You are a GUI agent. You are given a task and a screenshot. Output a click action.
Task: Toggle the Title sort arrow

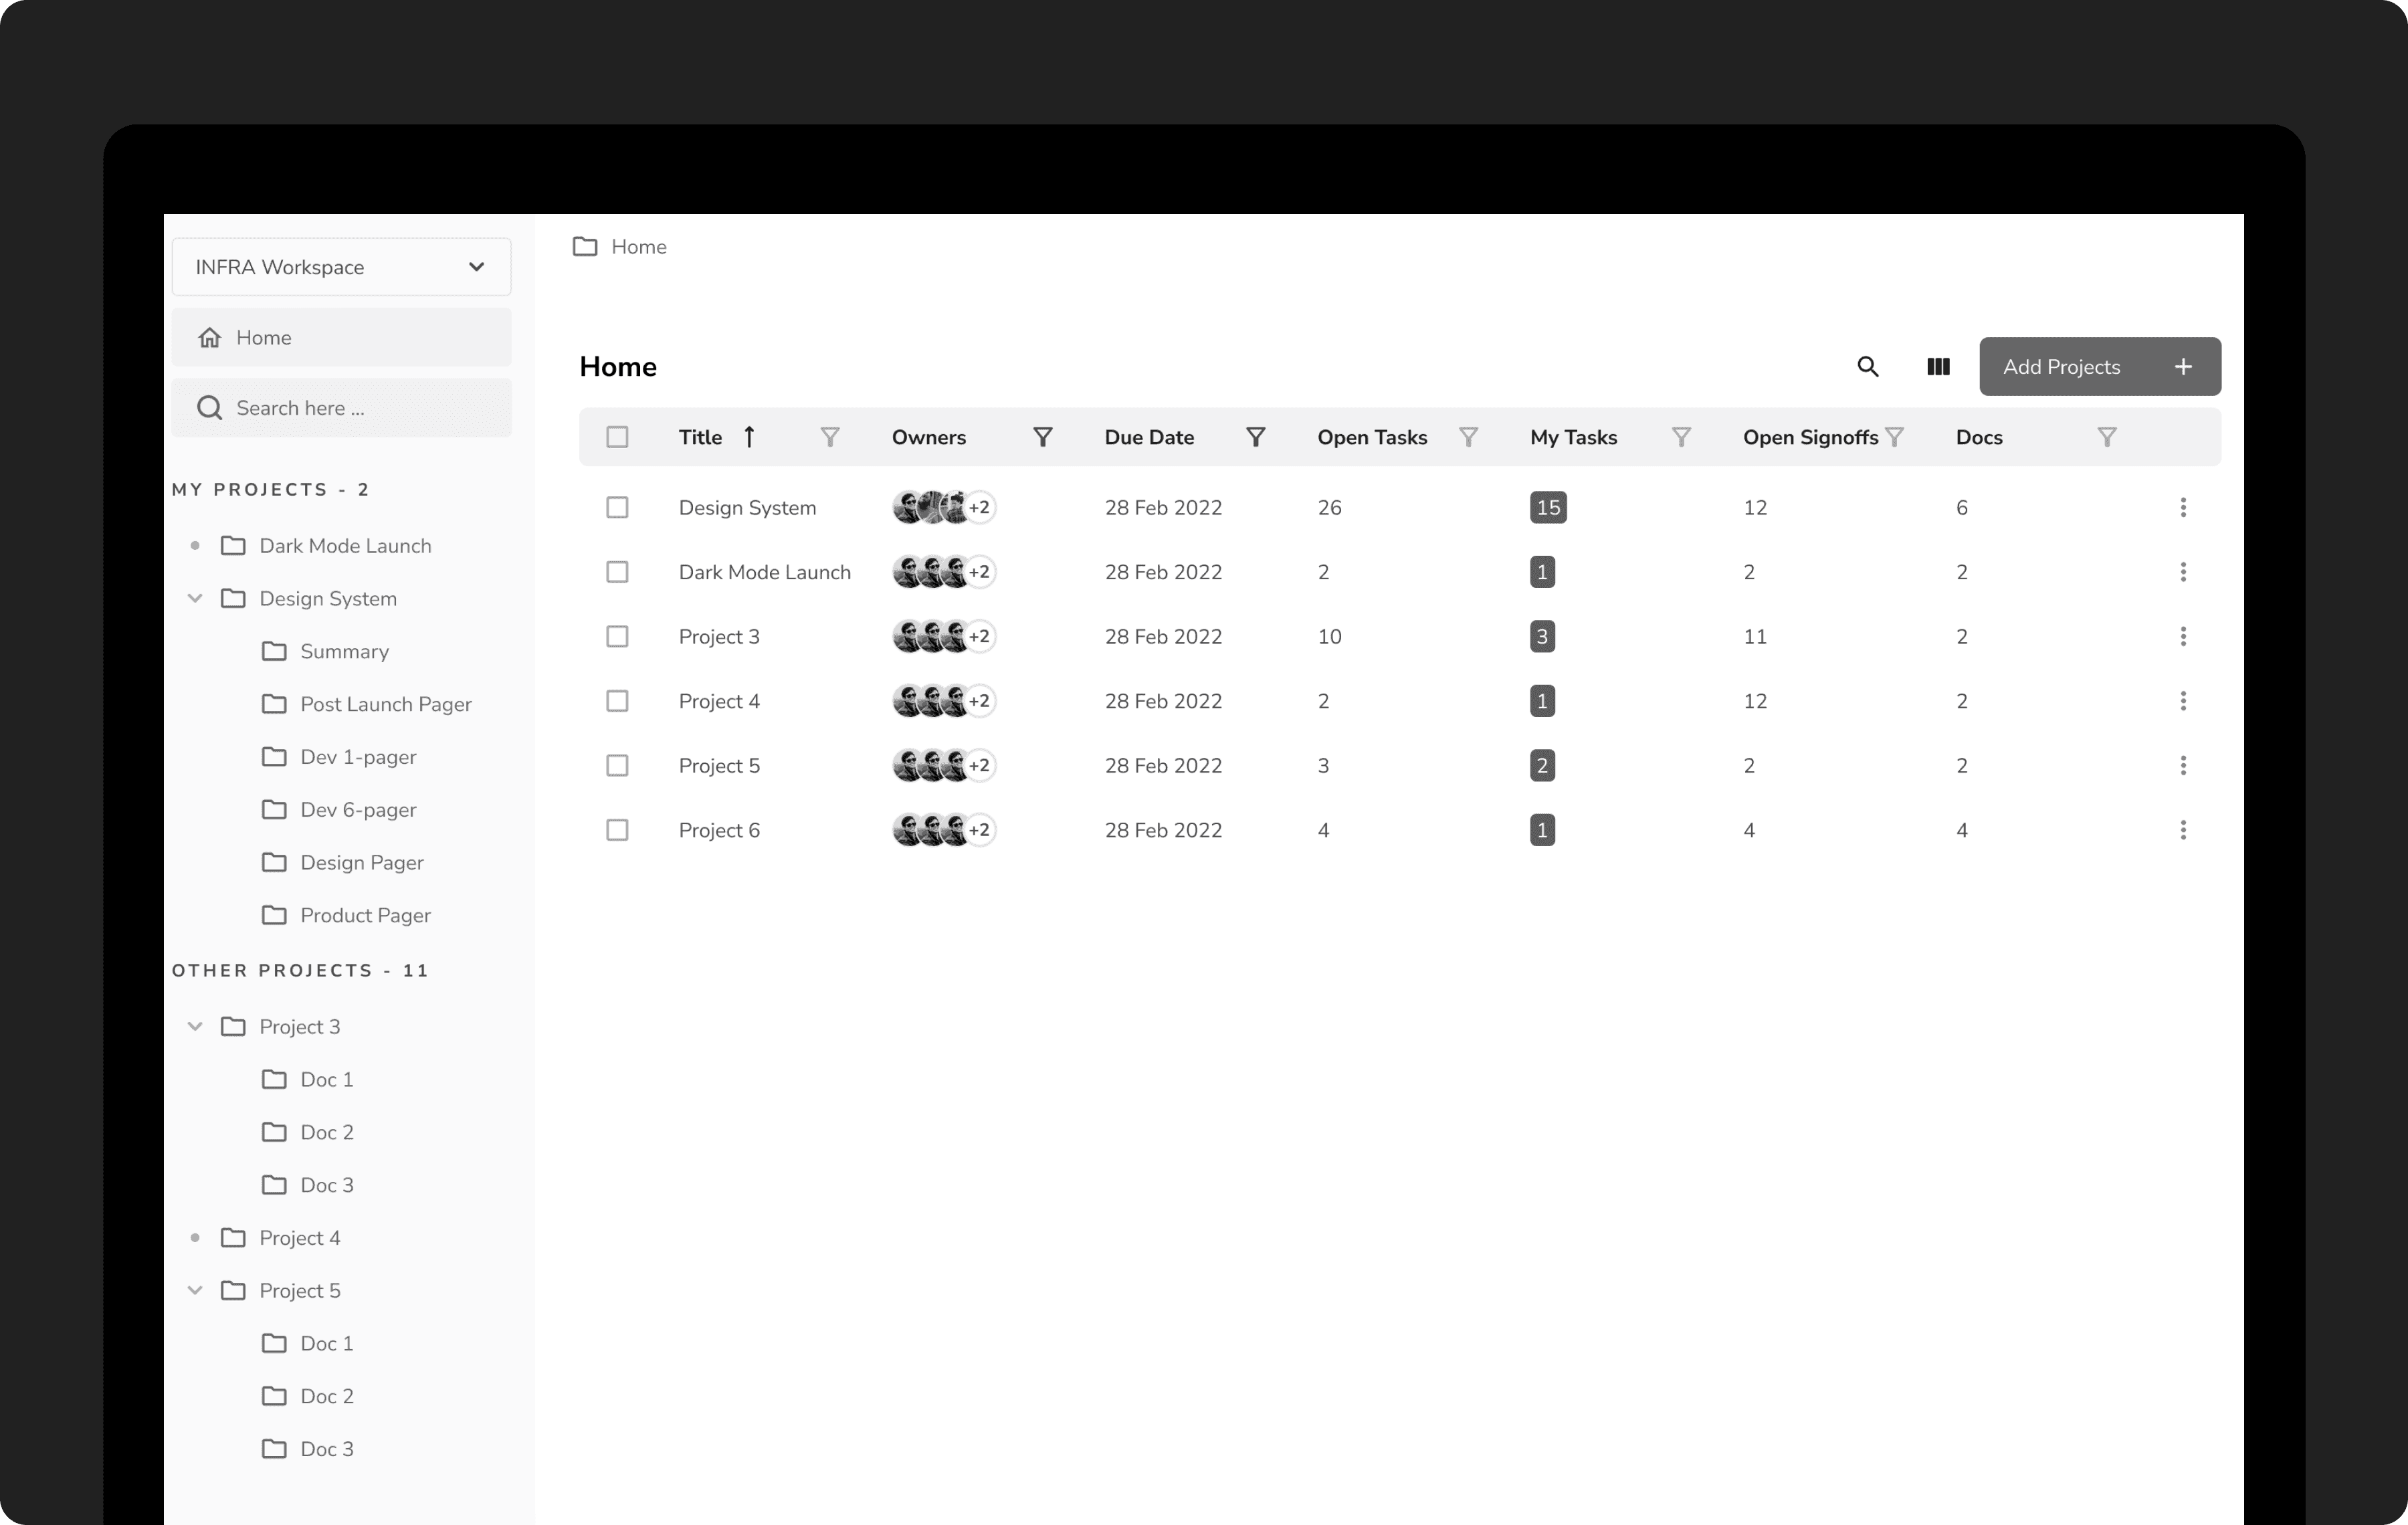[749, 437]
